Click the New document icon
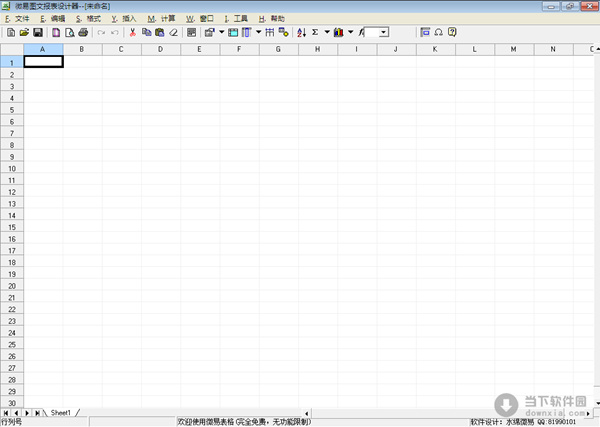Screen dimensions: 600x427 (x=10, y=32)
